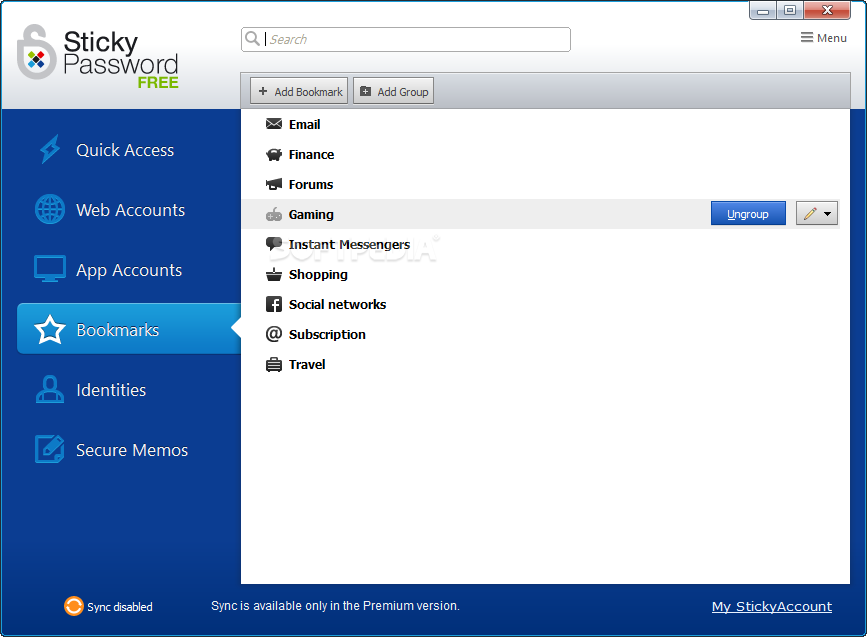Click the Identities person icon

(x=50, y=389)
